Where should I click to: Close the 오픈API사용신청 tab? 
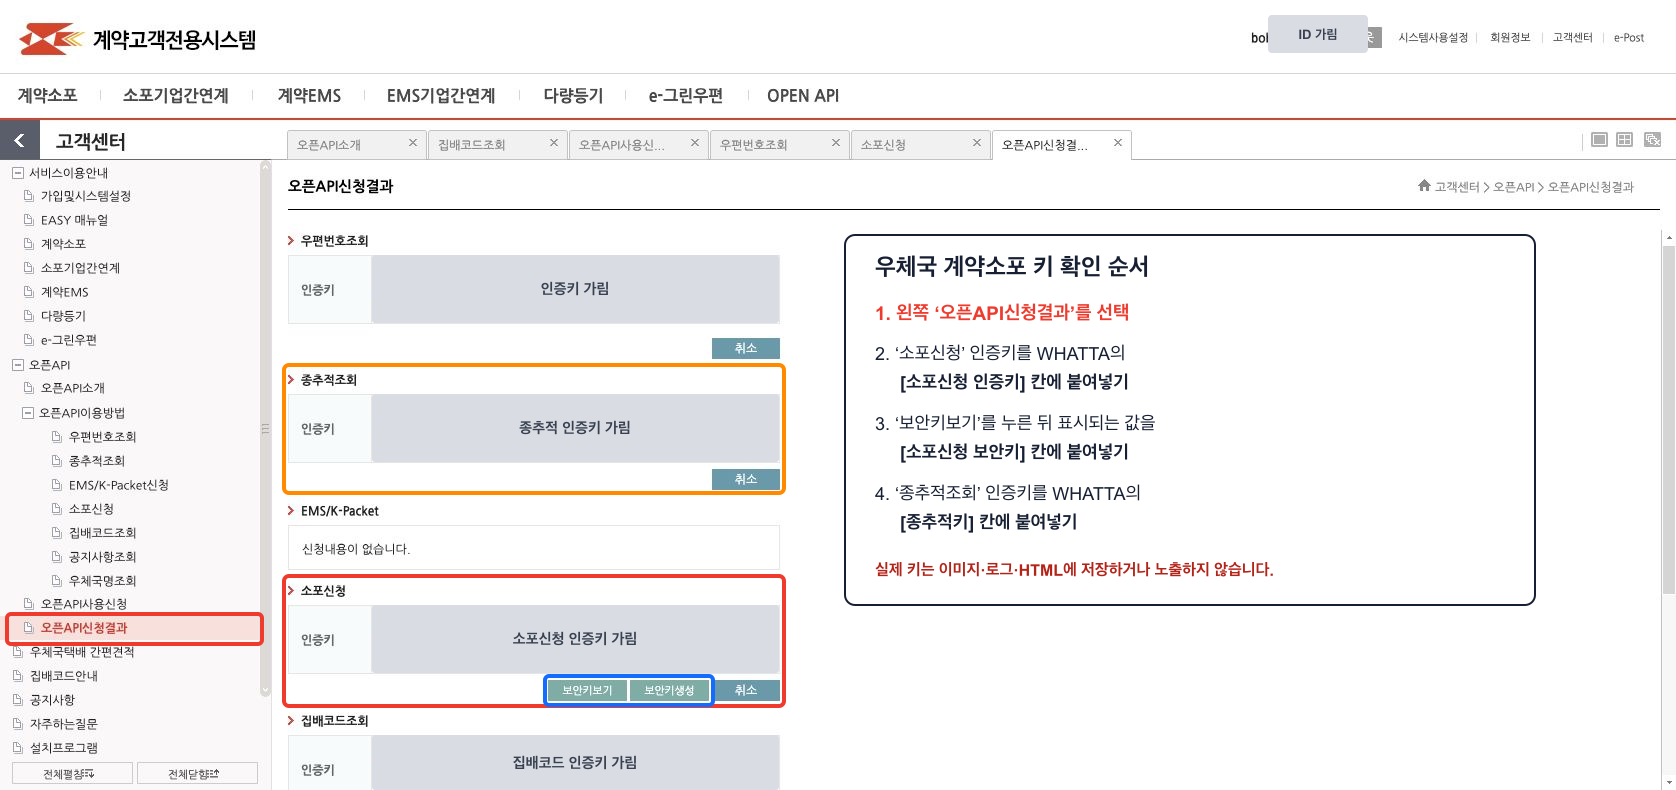pos(695,143)
